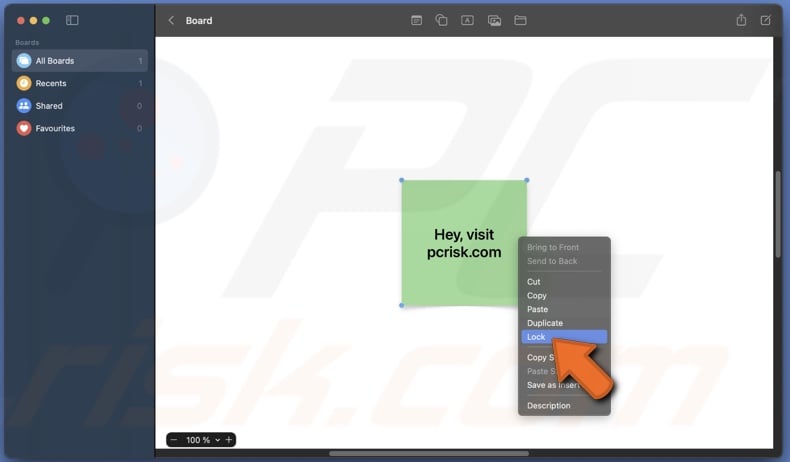The width and height of the screenshot is (790, 462).
Task: Select the Shared sidebar row
Action: pos(80,106)
